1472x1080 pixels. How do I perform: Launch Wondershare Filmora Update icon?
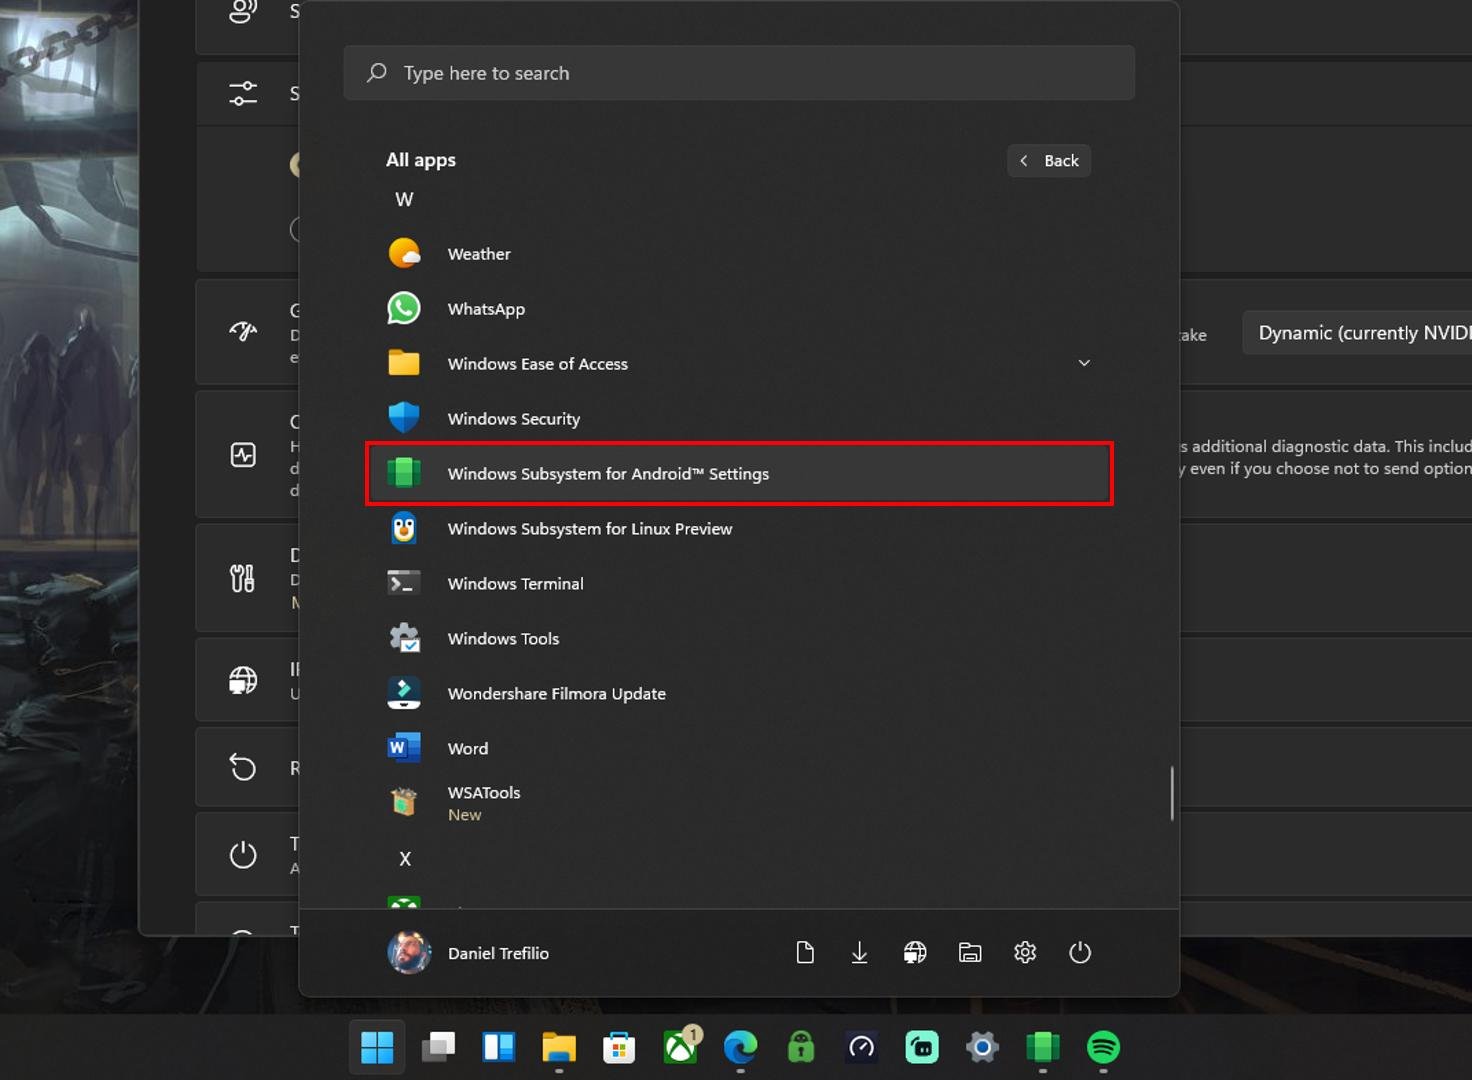point(404,693)
